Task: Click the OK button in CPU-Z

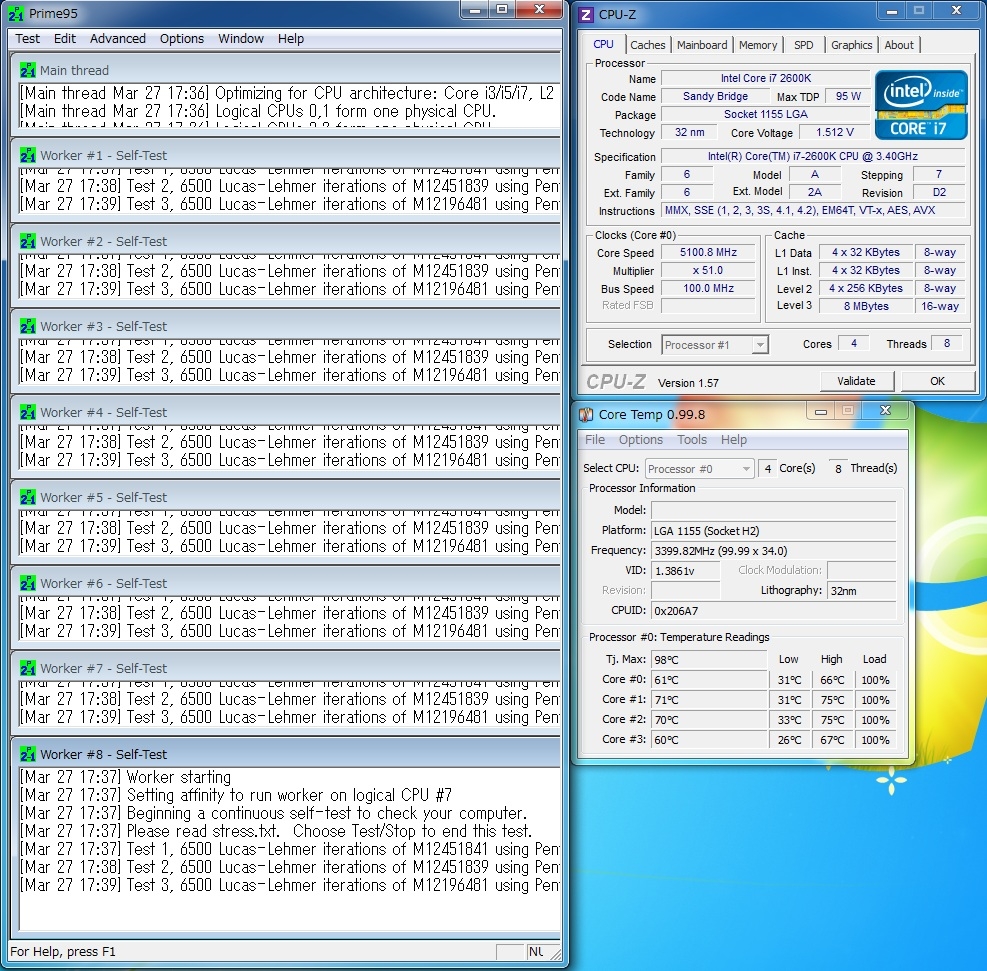Action: (937, 381)
